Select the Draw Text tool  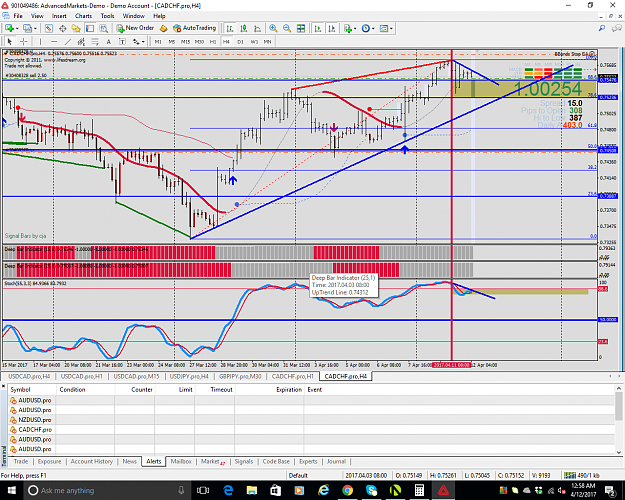(108, 41)
